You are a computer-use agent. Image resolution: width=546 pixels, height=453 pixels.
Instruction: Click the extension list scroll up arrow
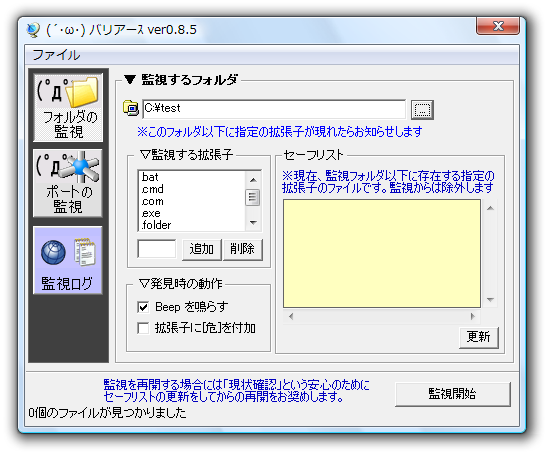coord(253,180)
